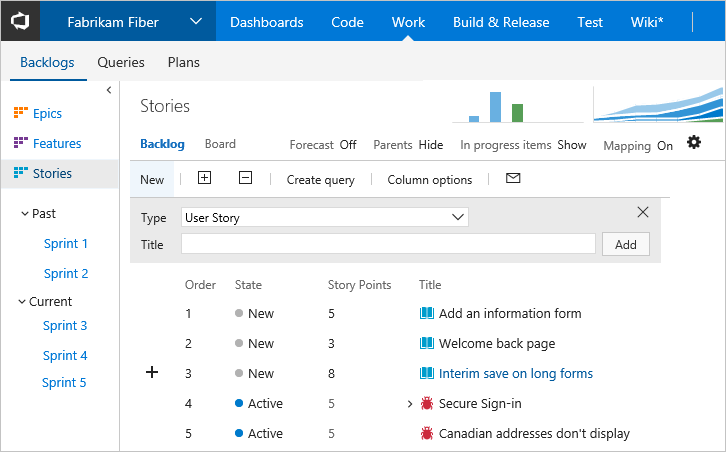Screen dimensions: 726x452
Task: Expand the Secure Sign-in row chevron
Action: pyautogui.click(x=410, y=404)
